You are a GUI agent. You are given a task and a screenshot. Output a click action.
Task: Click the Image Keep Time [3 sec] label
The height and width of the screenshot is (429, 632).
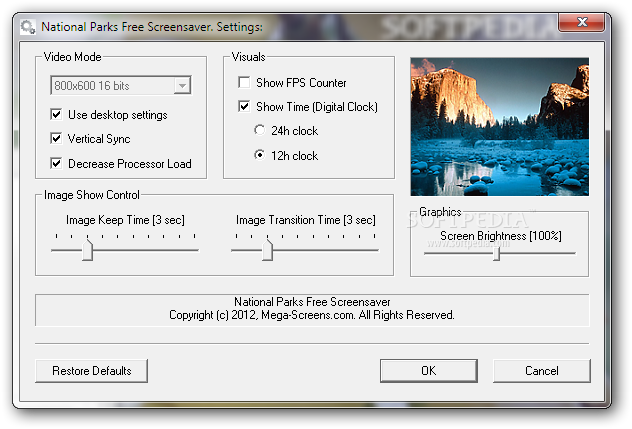tap(125, 220)
